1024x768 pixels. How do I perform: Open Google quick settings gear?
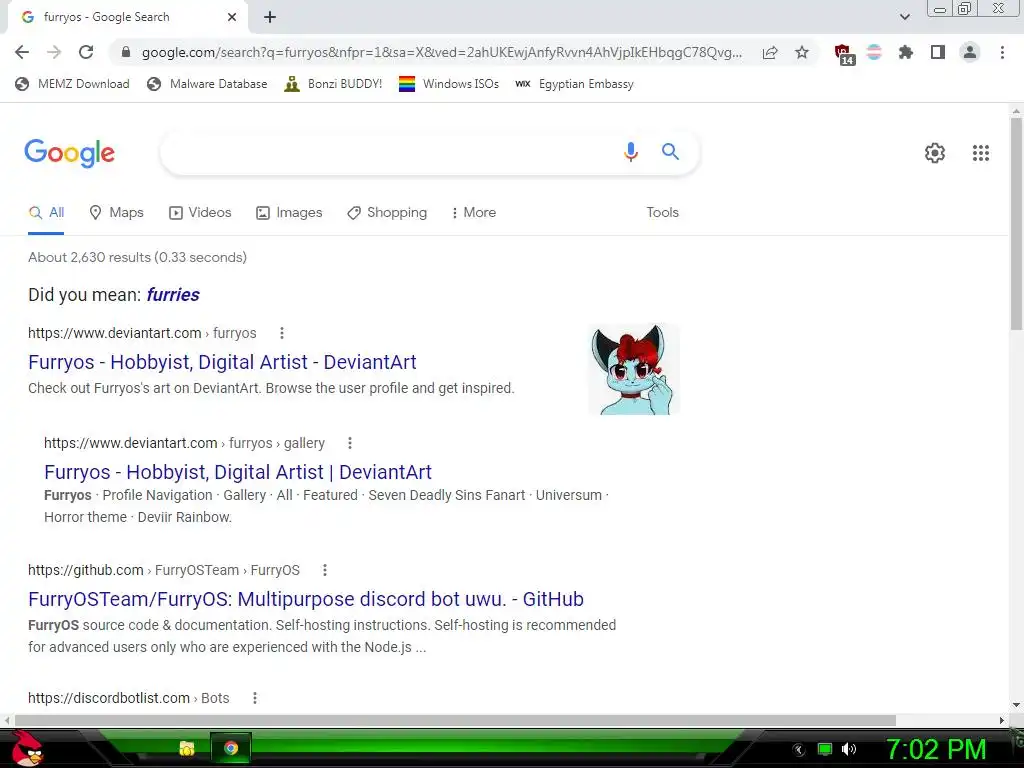[x=935, y=153]
